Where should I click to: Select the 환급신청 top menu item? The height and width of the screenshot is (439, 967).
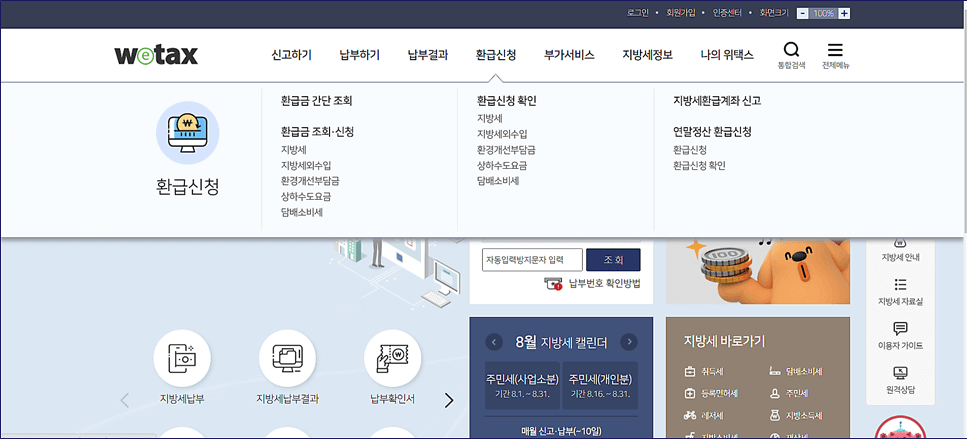(x=496, y=55)
